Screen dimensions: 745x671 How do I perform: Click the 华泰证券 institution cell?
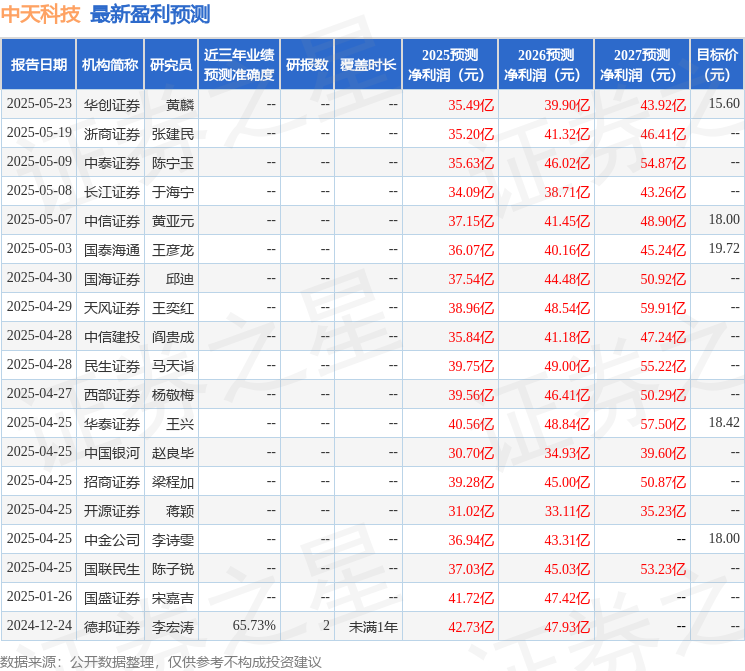click(x=112, y=424)
